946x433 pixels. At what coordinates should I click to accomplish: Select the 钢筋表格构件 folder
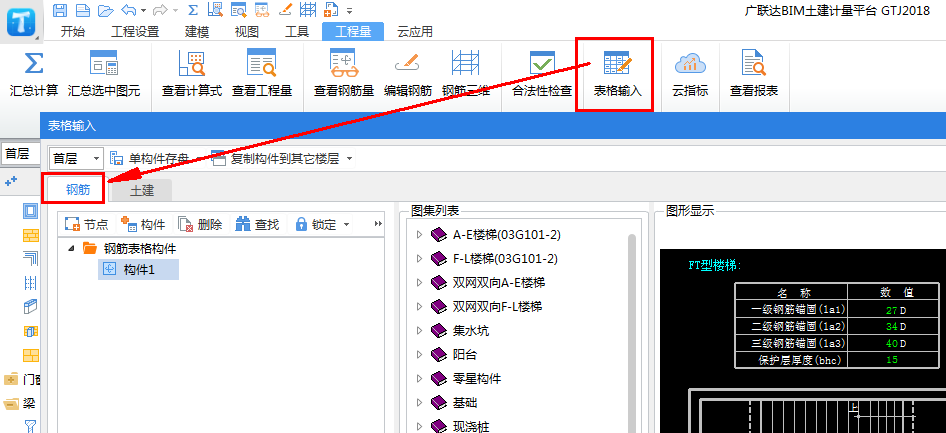click(130, 248)
